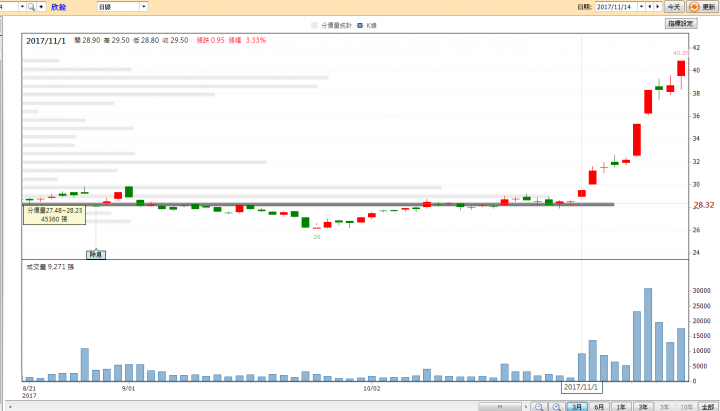Toggle the K線 legend item
This screenshot has width=720, height=411.
pyautogui.click(x=367, y=25)
